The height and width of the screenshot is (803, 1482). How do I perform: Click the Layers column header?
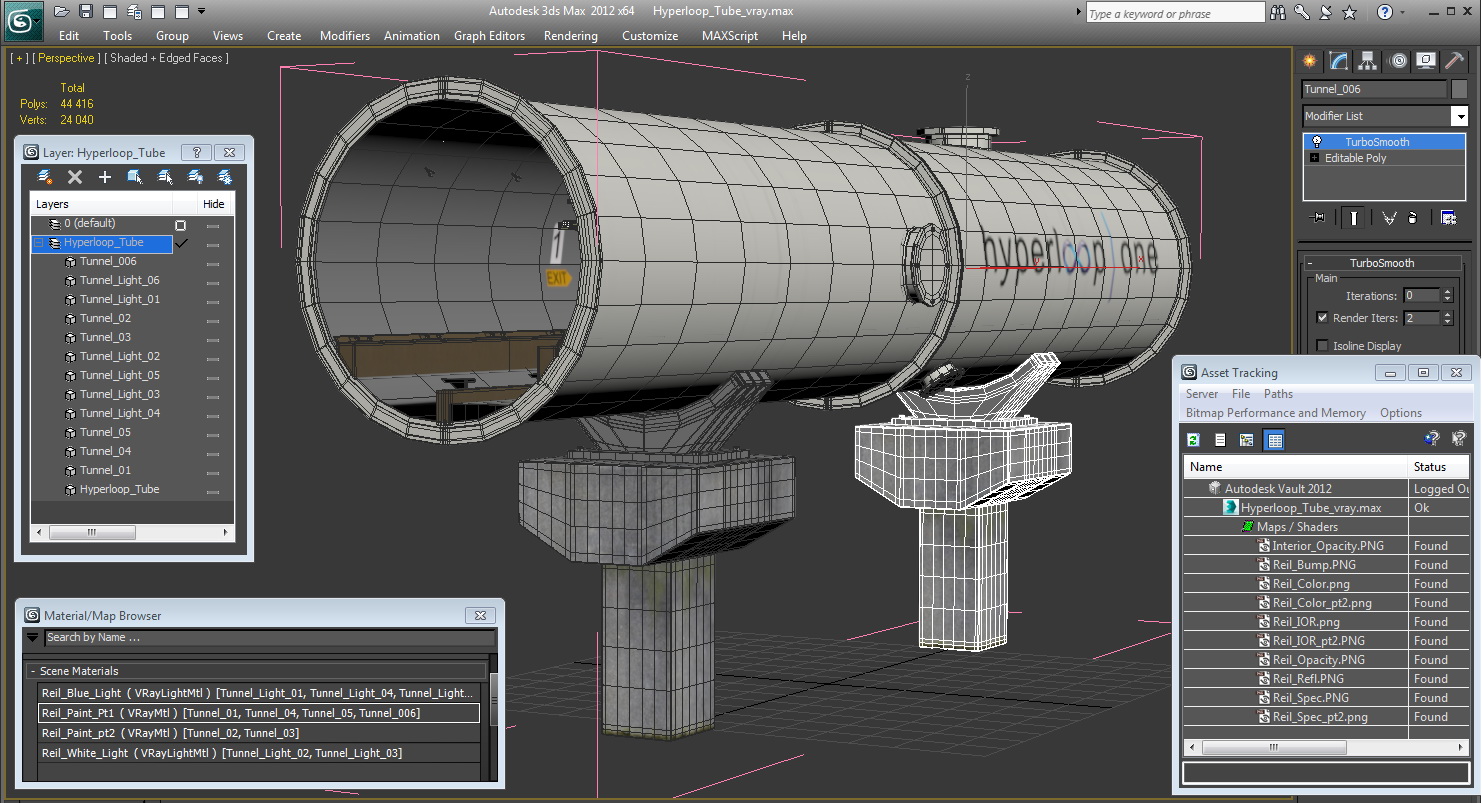[100, 204]
